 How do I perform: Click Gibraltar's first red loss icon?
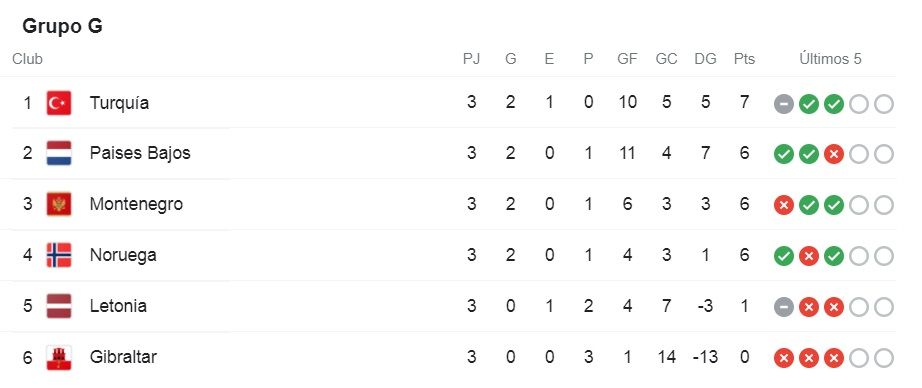pyautogui.click(x=783, y=358)
